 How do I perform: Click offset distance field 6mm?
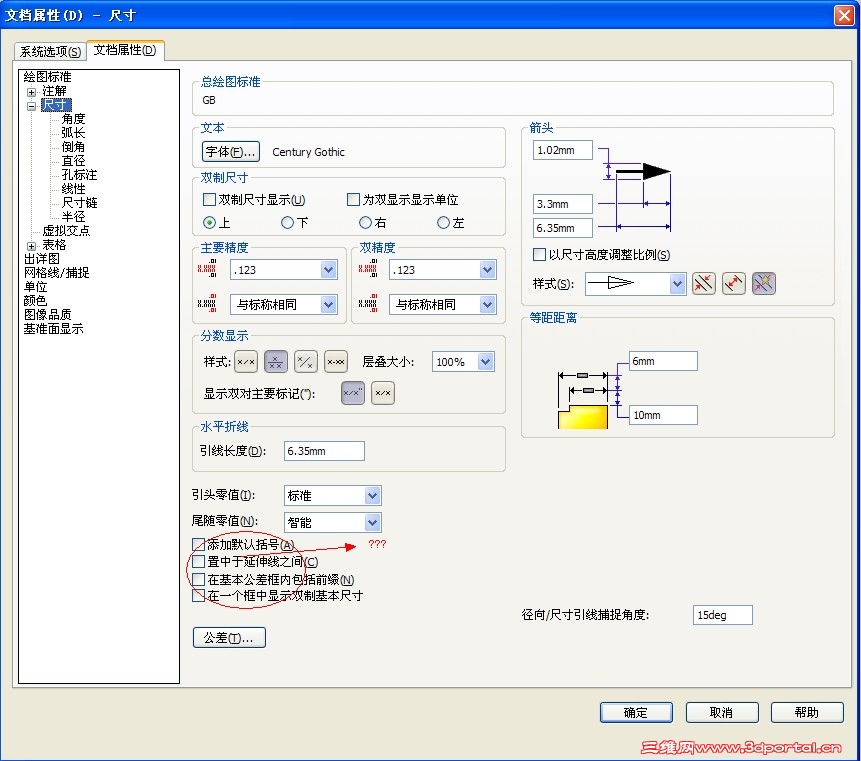point(663,361)
